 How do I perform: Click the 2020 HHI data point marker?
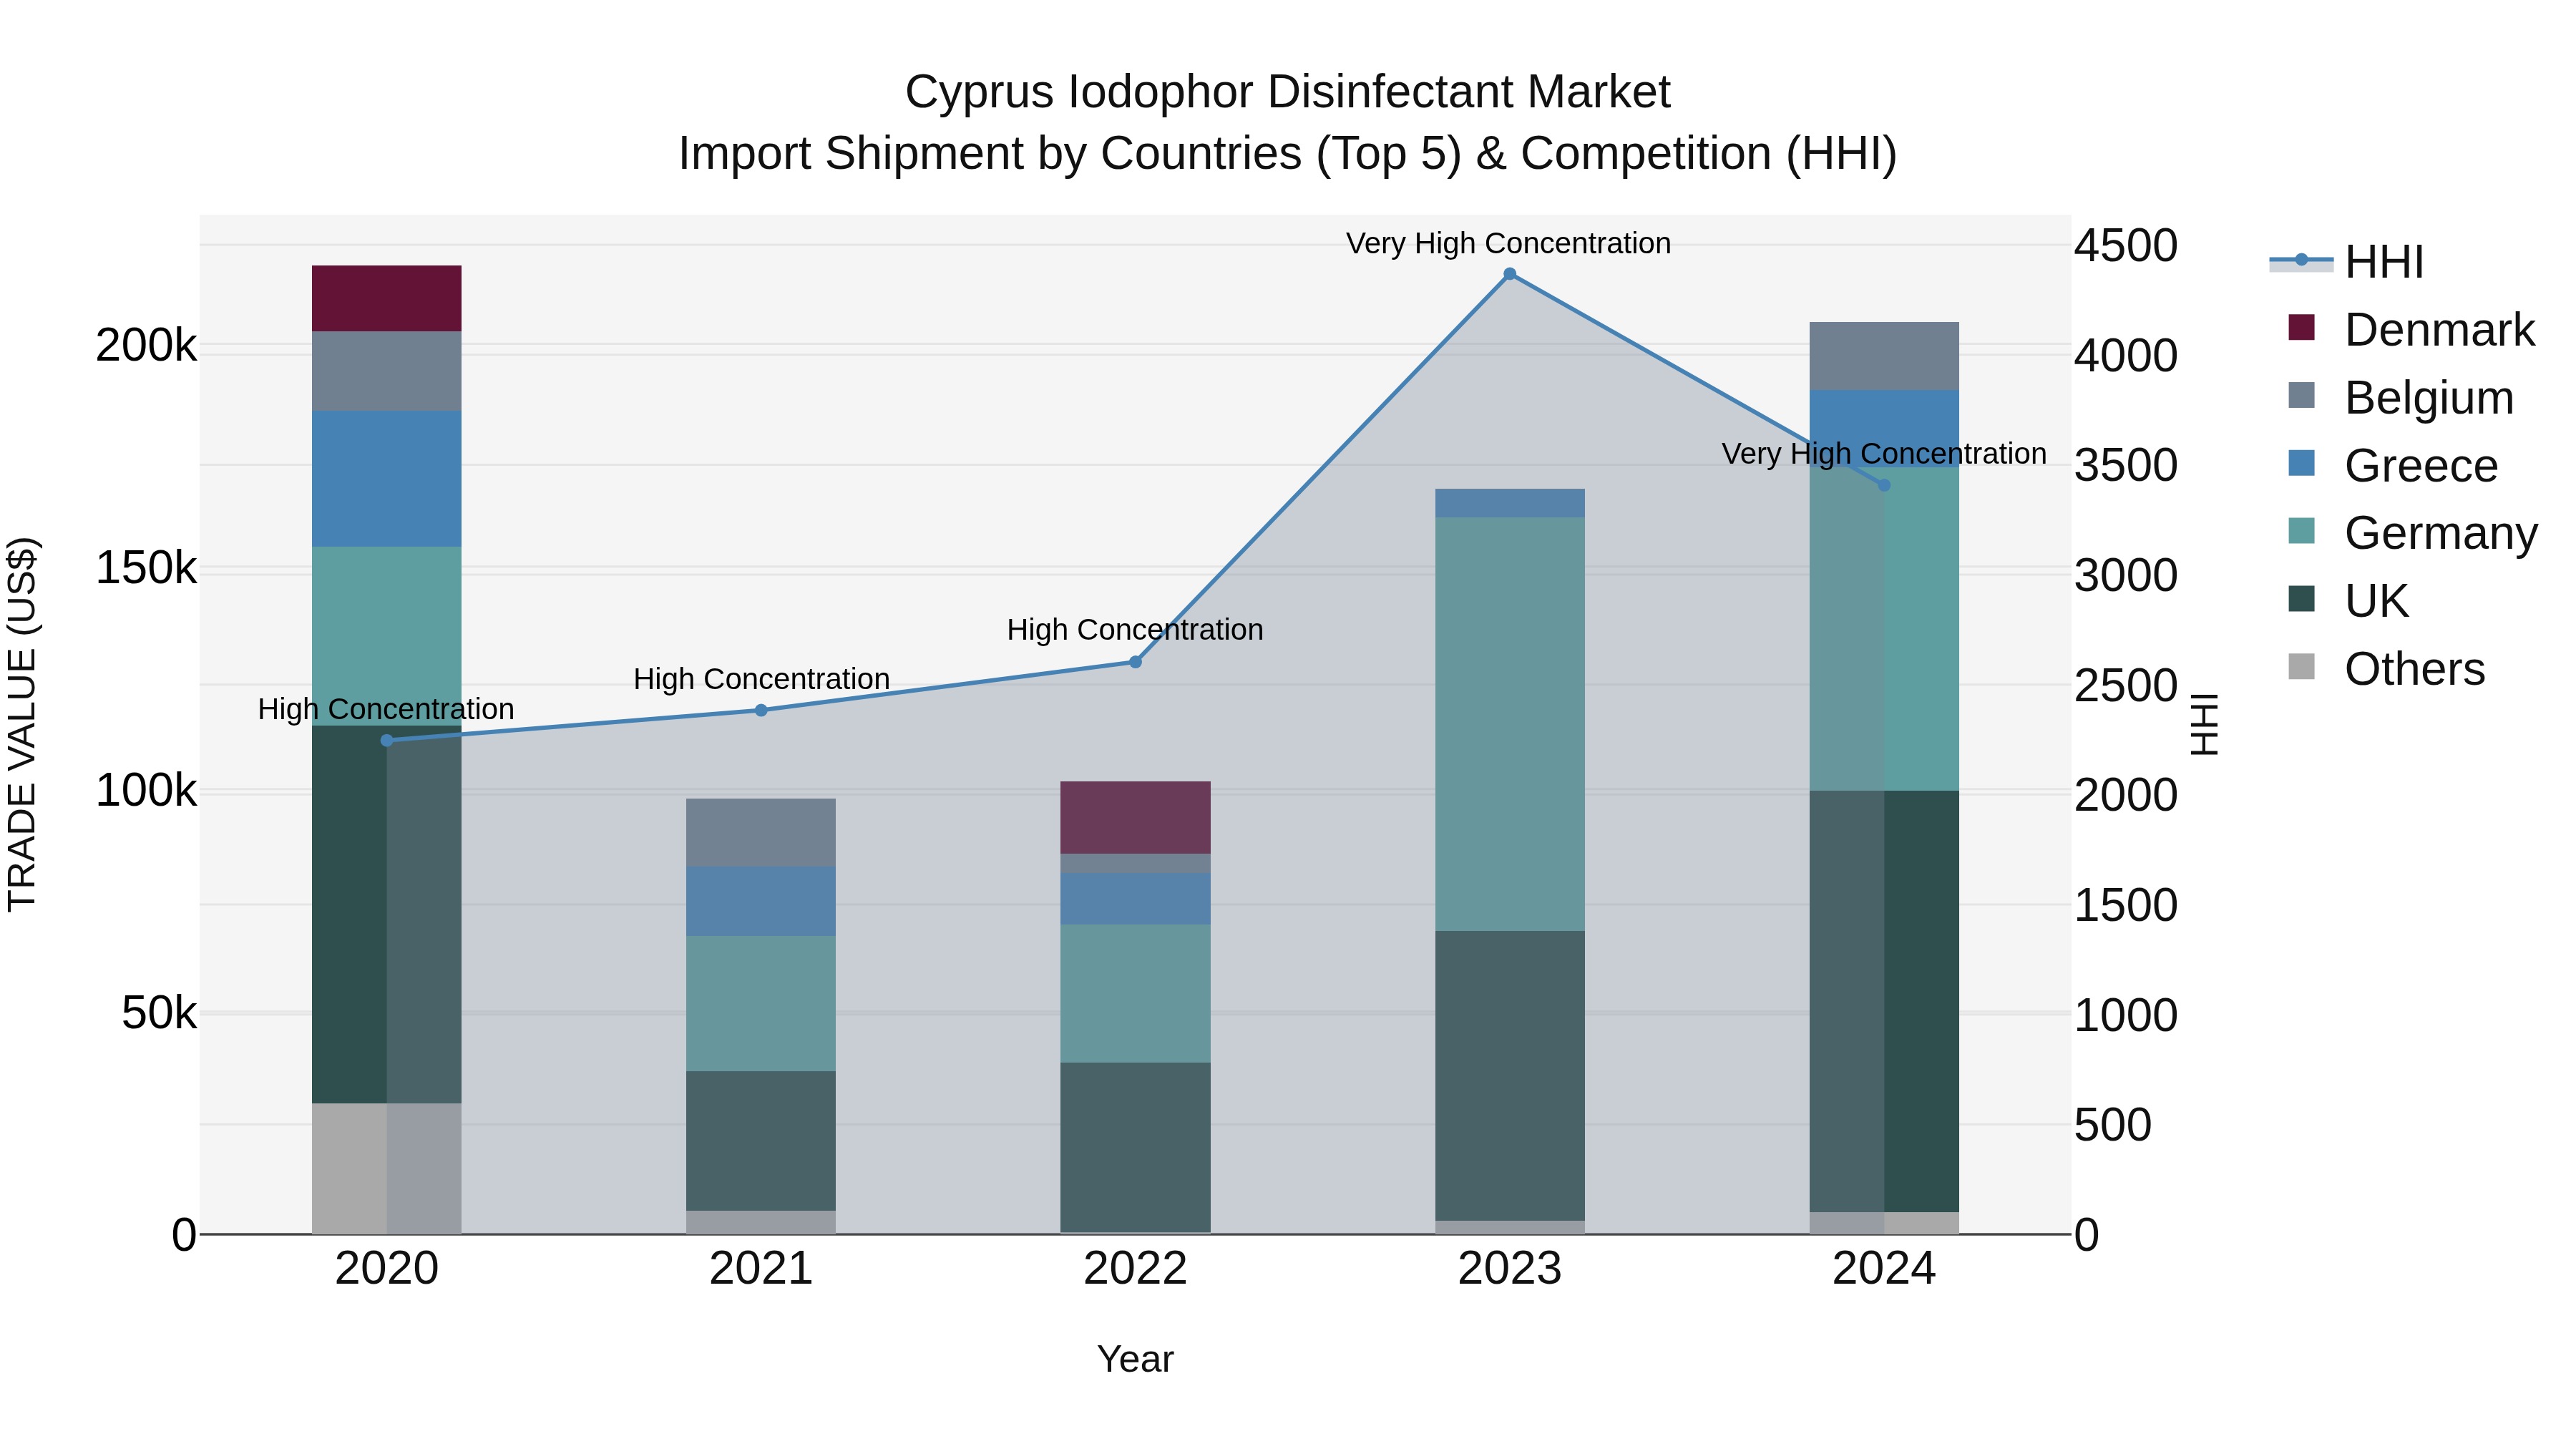(387, 740)
